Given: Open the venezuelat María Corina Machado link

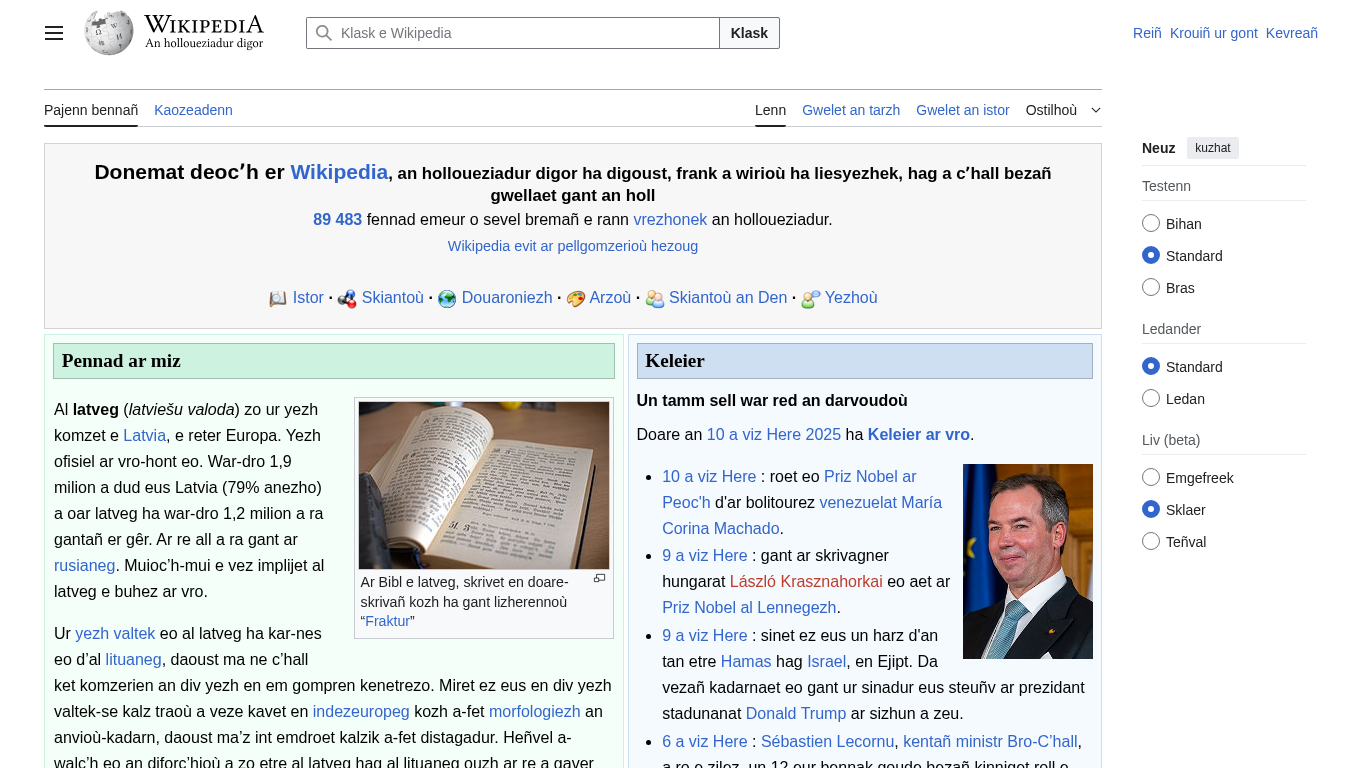Looking at the screenshot, I should [802, 515].
